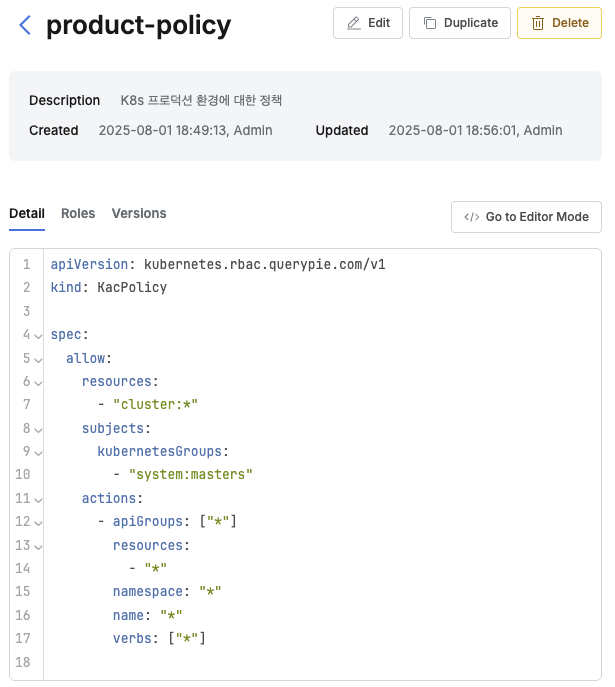
Task: Click the Edit button
Action: pyautogui.click(x=368, y=23)
